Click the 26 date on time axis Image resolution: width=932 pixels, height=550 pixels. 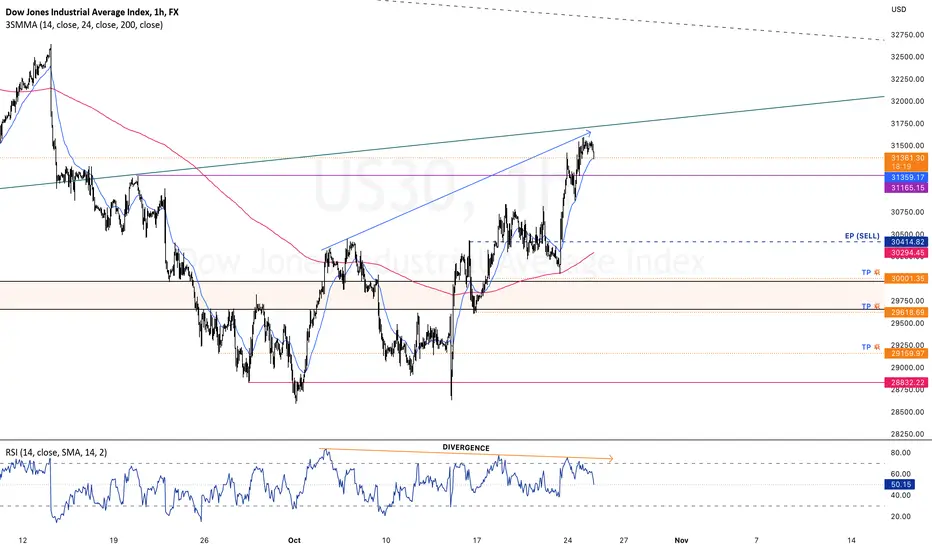(204, 540)
